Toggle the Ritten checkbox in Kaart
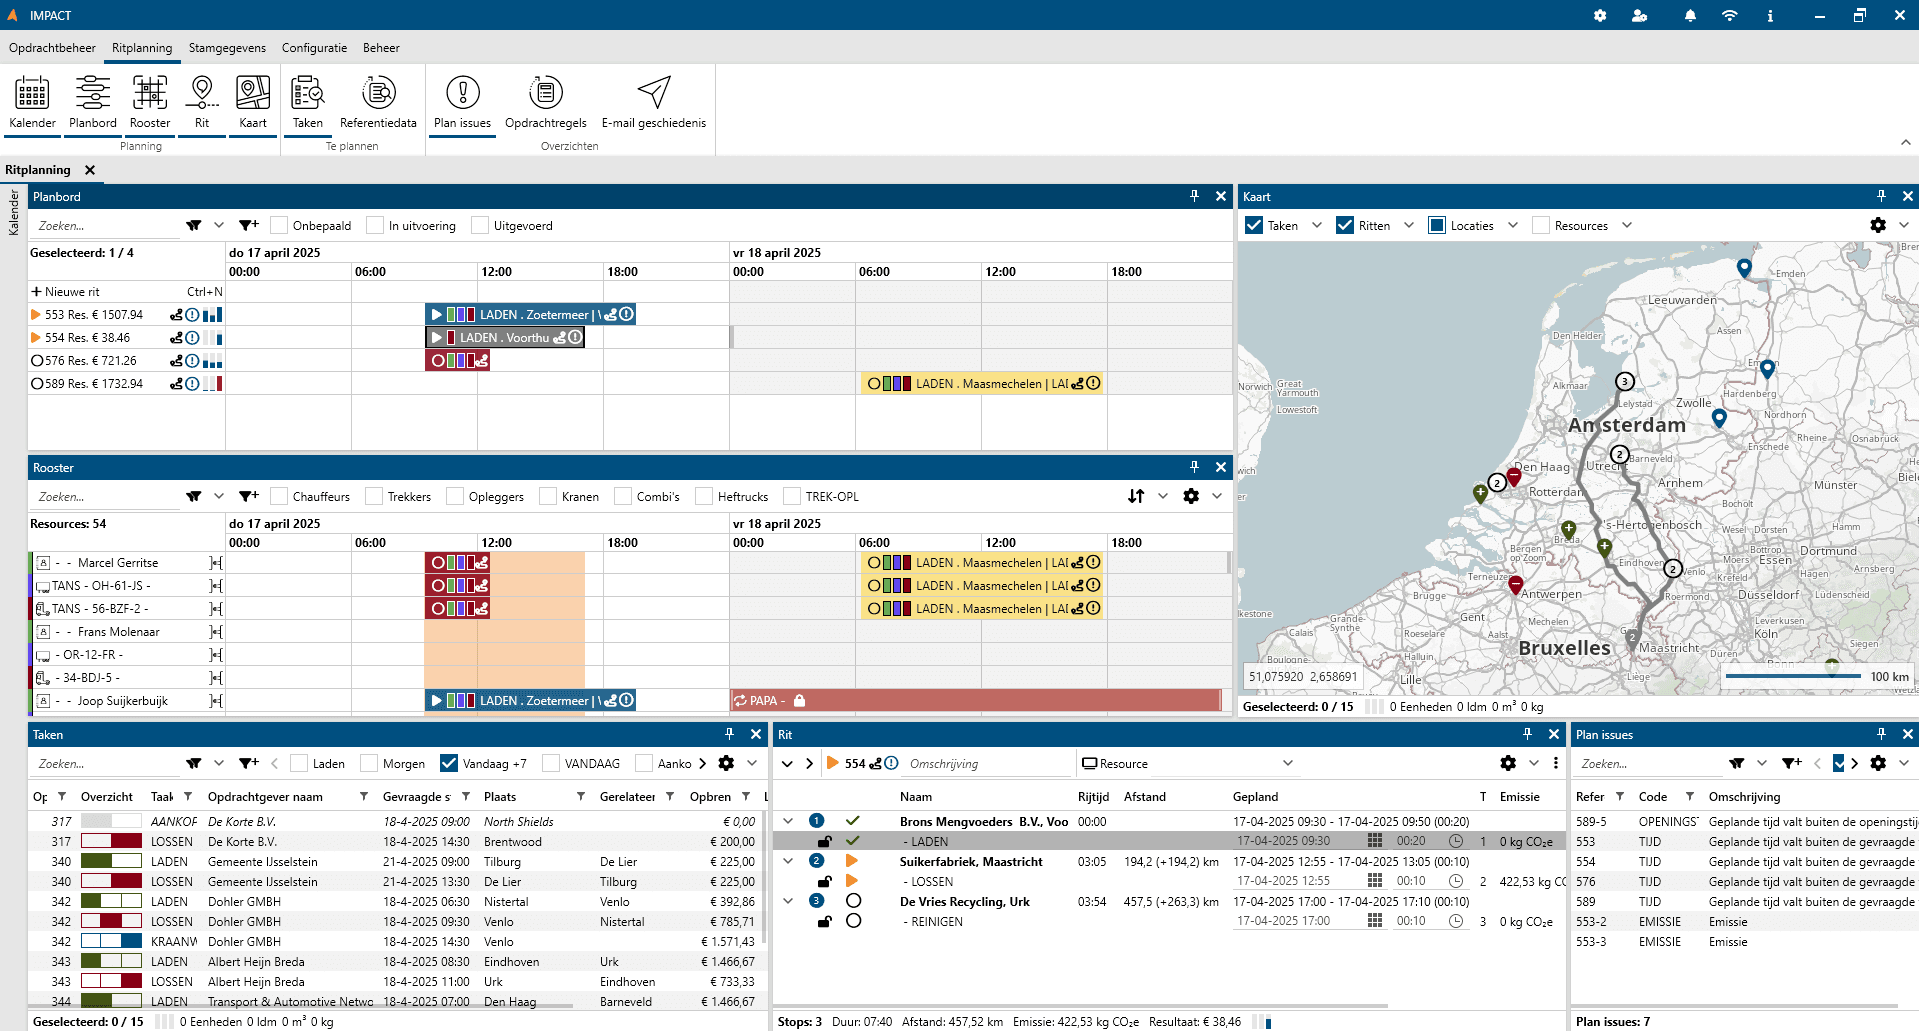 1345,226
